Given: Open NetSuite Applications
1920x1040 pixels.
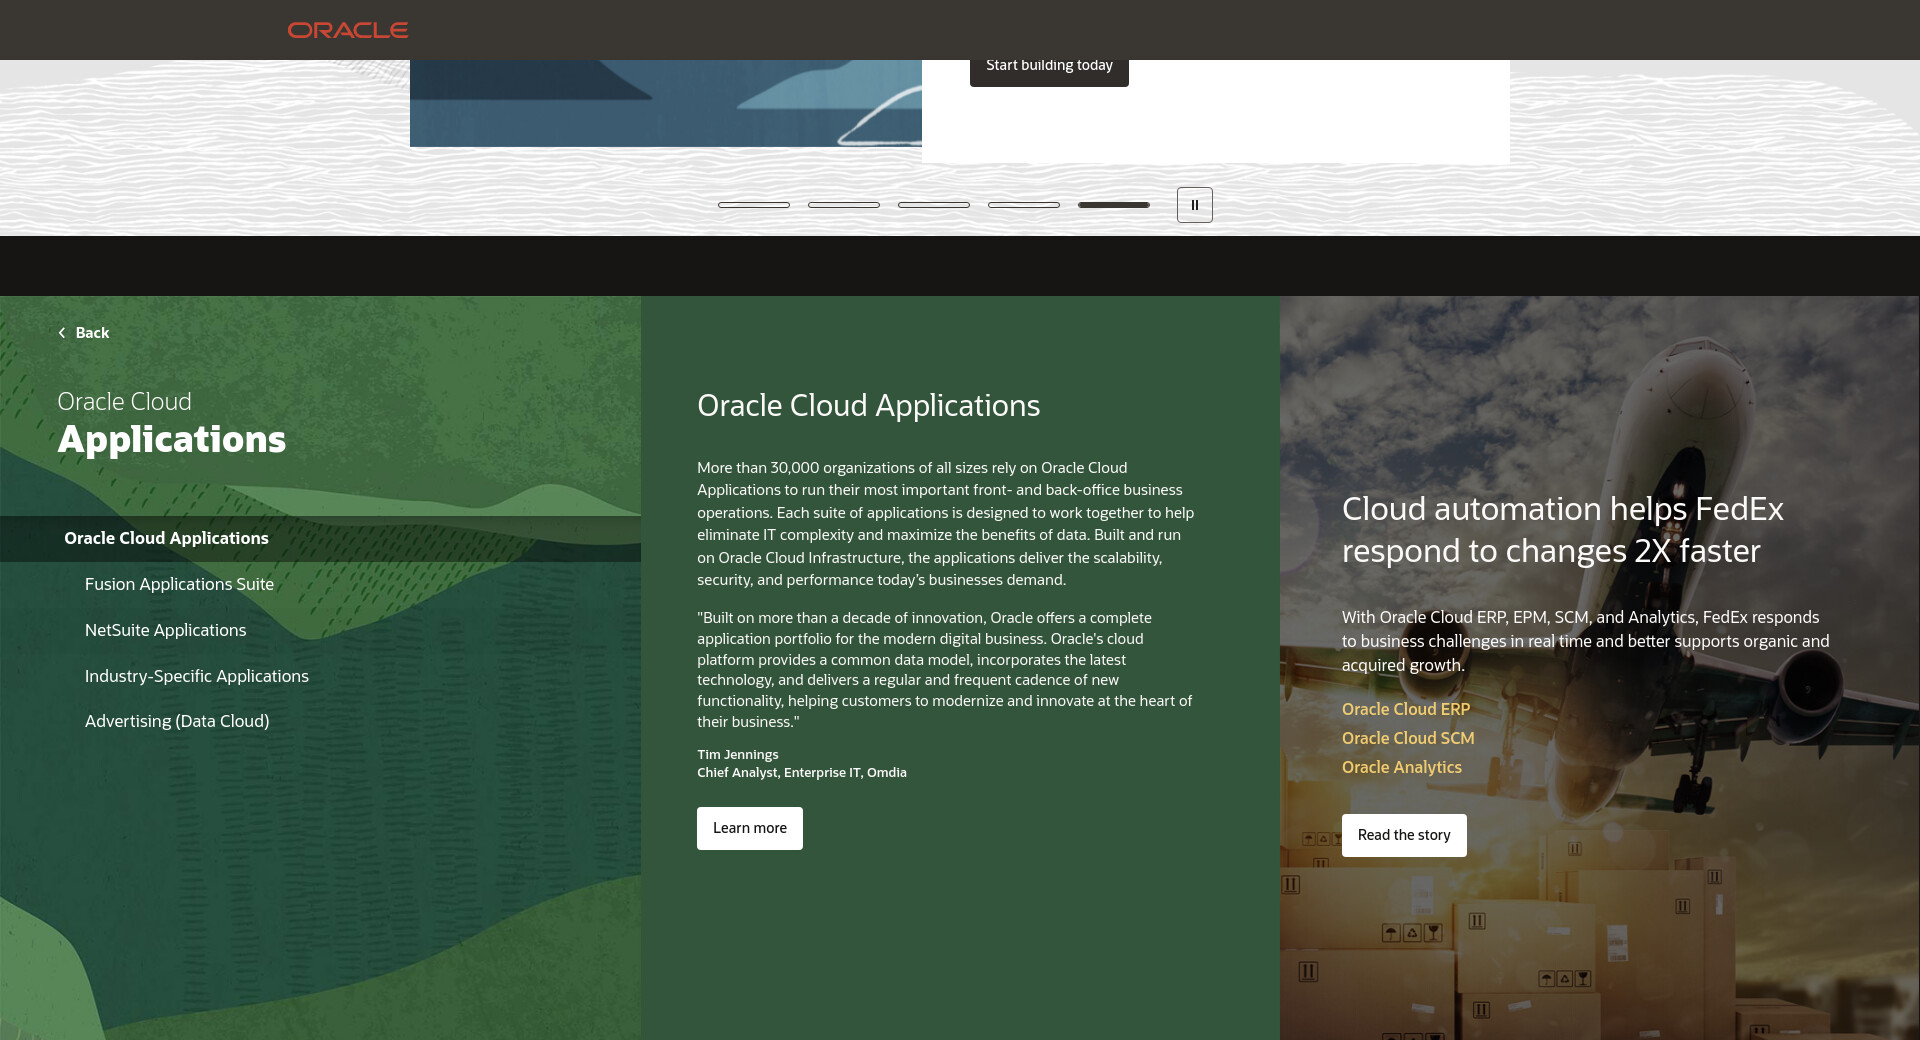Looking at the screenshot, I should 165,630.
